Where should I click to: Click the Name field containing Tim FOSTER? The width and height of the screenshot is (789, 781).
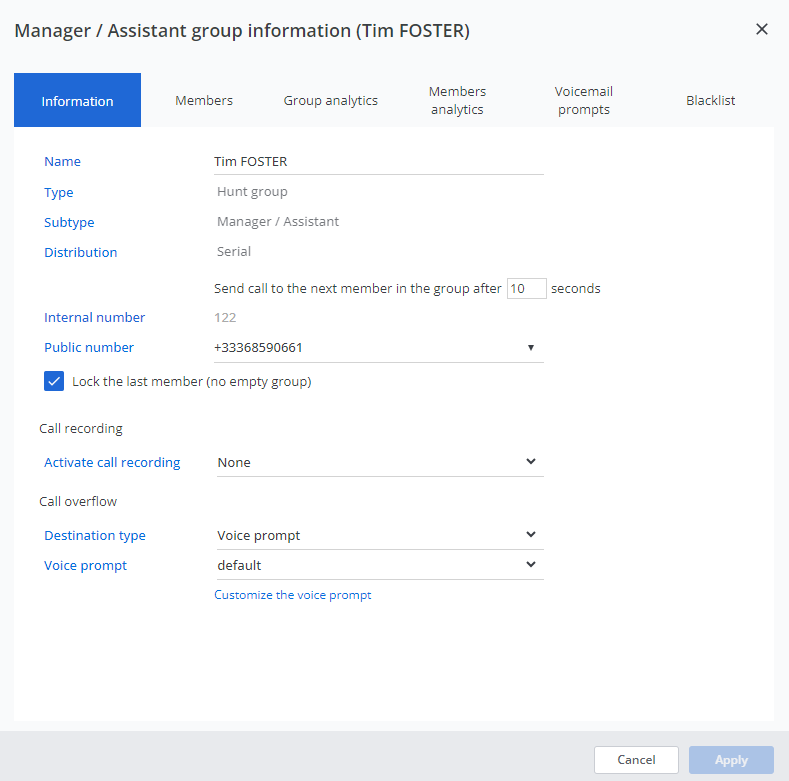pyautogui.click(x=378, y=161)
